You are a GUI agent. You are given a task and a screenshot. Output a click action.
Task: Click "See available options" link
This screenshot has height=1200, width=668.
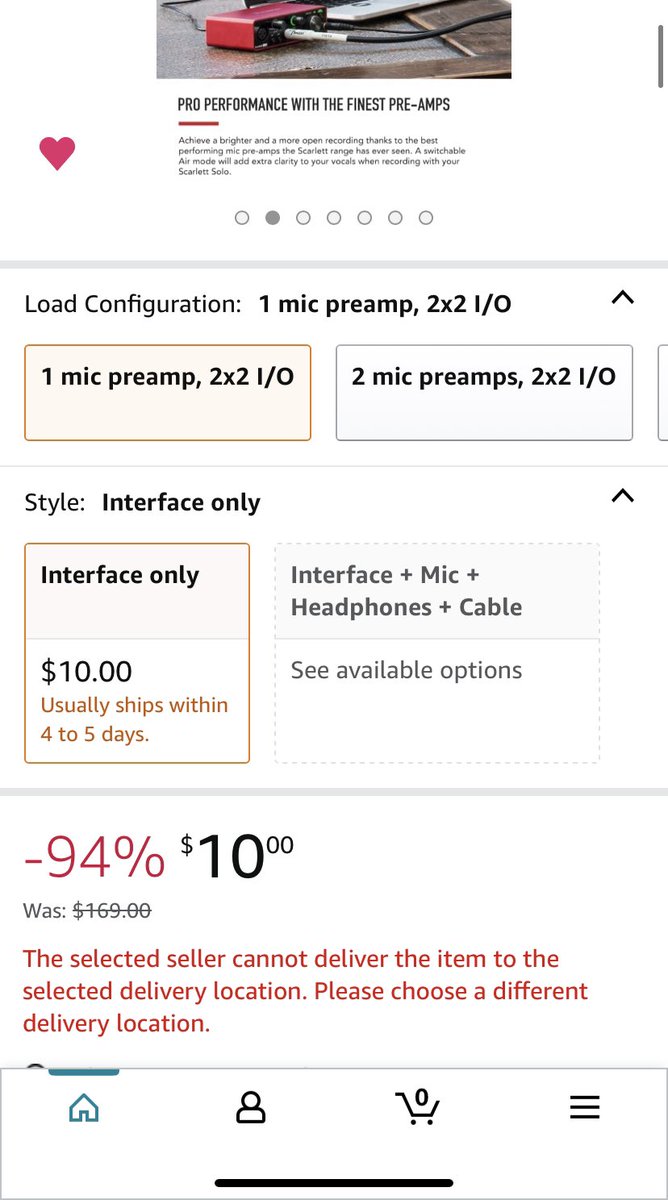(406, 670)
